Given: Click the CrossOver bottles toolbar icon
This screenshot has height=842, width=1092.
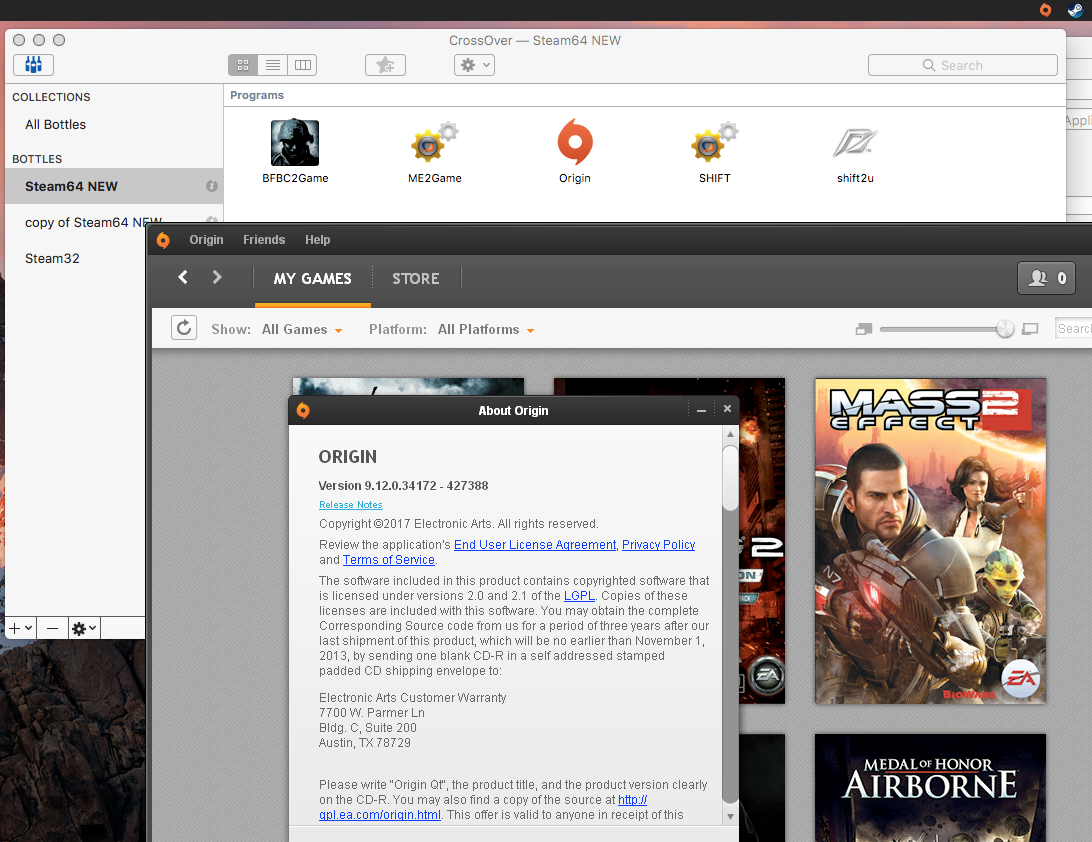Looking at the screenshot, I should point(33,65).
